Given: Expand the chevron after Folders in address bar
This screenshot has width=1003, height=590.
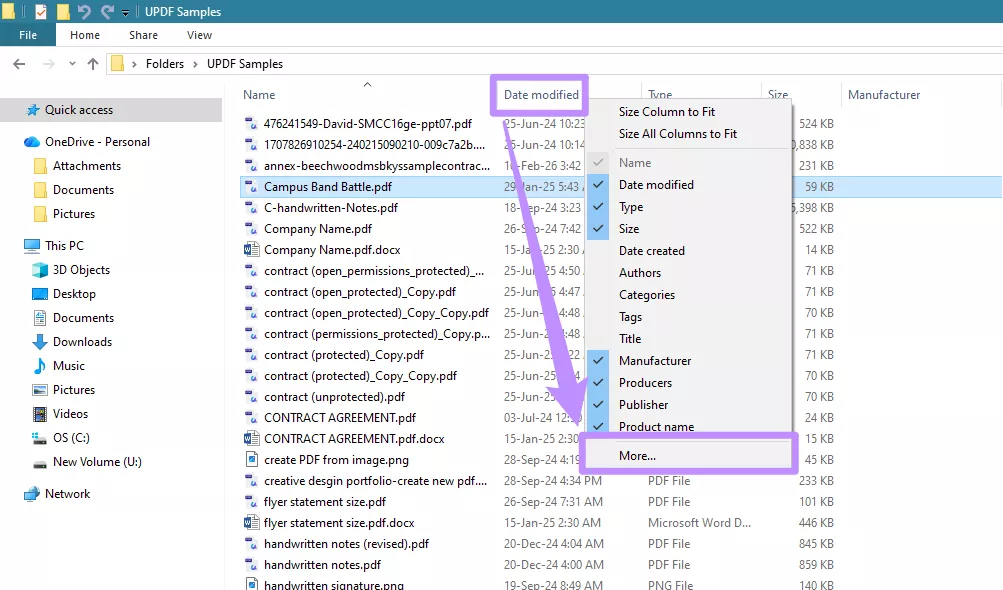Looking at the screenshot, I should point(195,63).
